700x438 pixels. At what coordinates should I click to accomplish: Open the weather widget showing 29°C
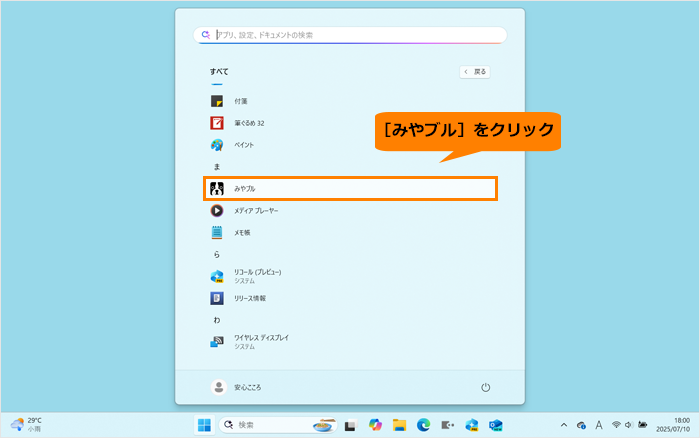(x=26, y=425)
